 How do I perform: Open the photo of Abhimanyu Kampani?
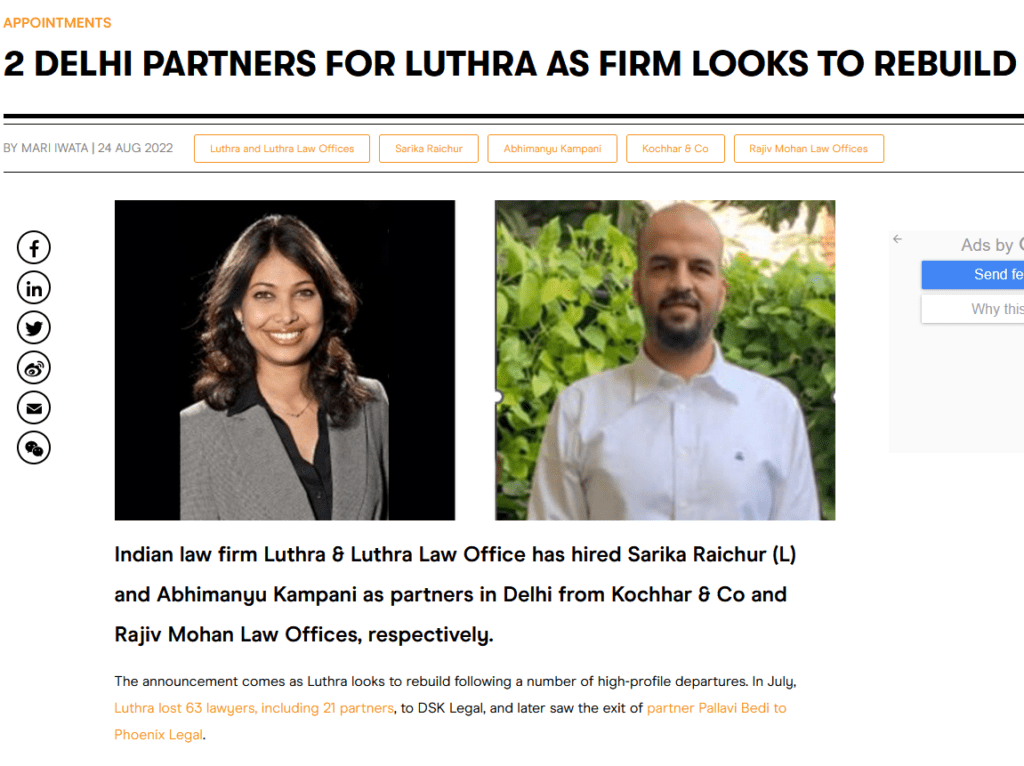click(665, 360)
